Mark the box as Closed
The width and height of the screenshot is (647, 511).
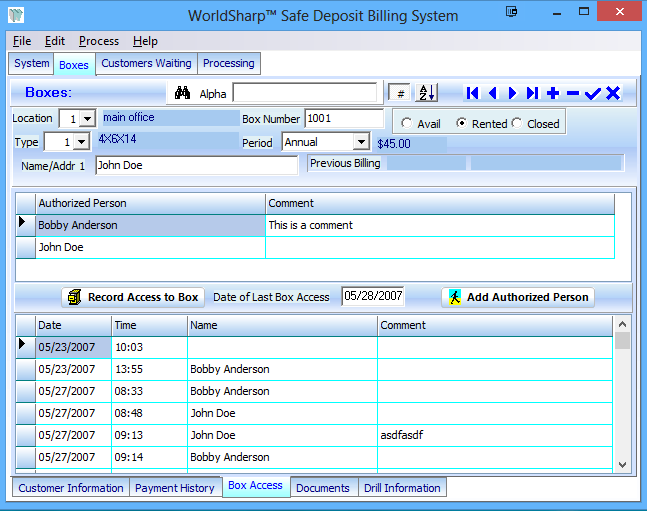(x=517, y=124)
